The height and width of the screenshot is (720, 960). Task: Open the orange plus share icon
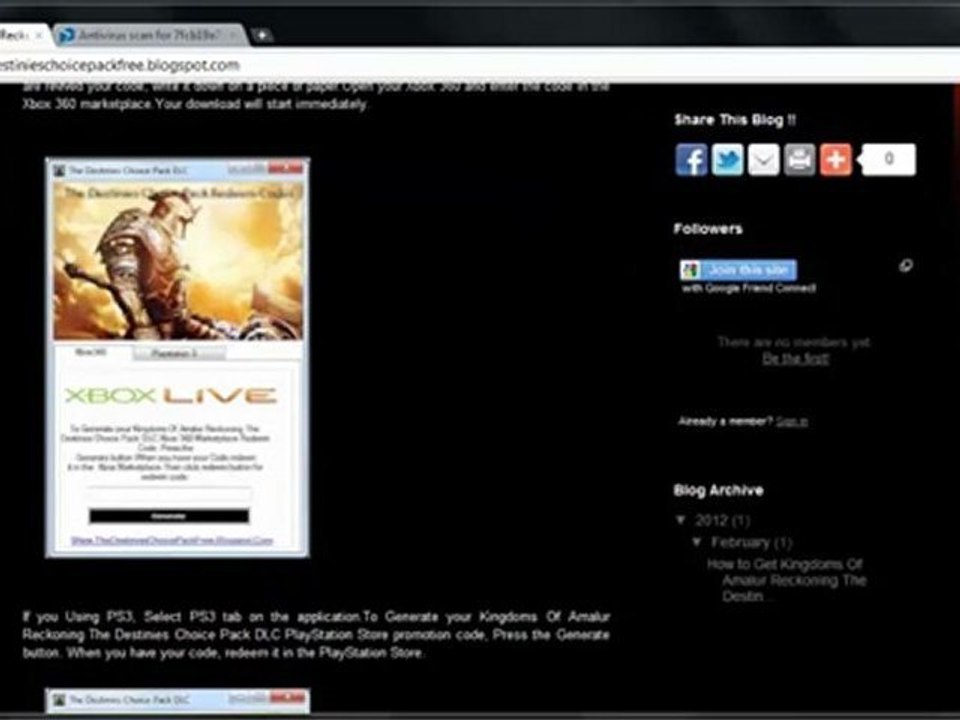click(836, 160)
